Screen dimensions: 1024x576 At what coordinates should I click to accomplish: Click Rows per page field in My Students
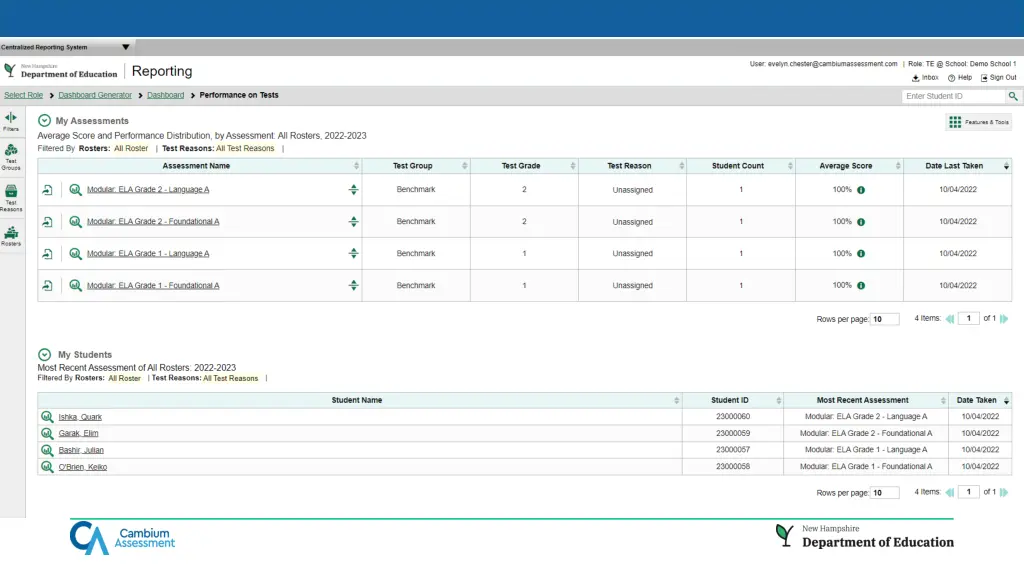click(x=884, y=493)
